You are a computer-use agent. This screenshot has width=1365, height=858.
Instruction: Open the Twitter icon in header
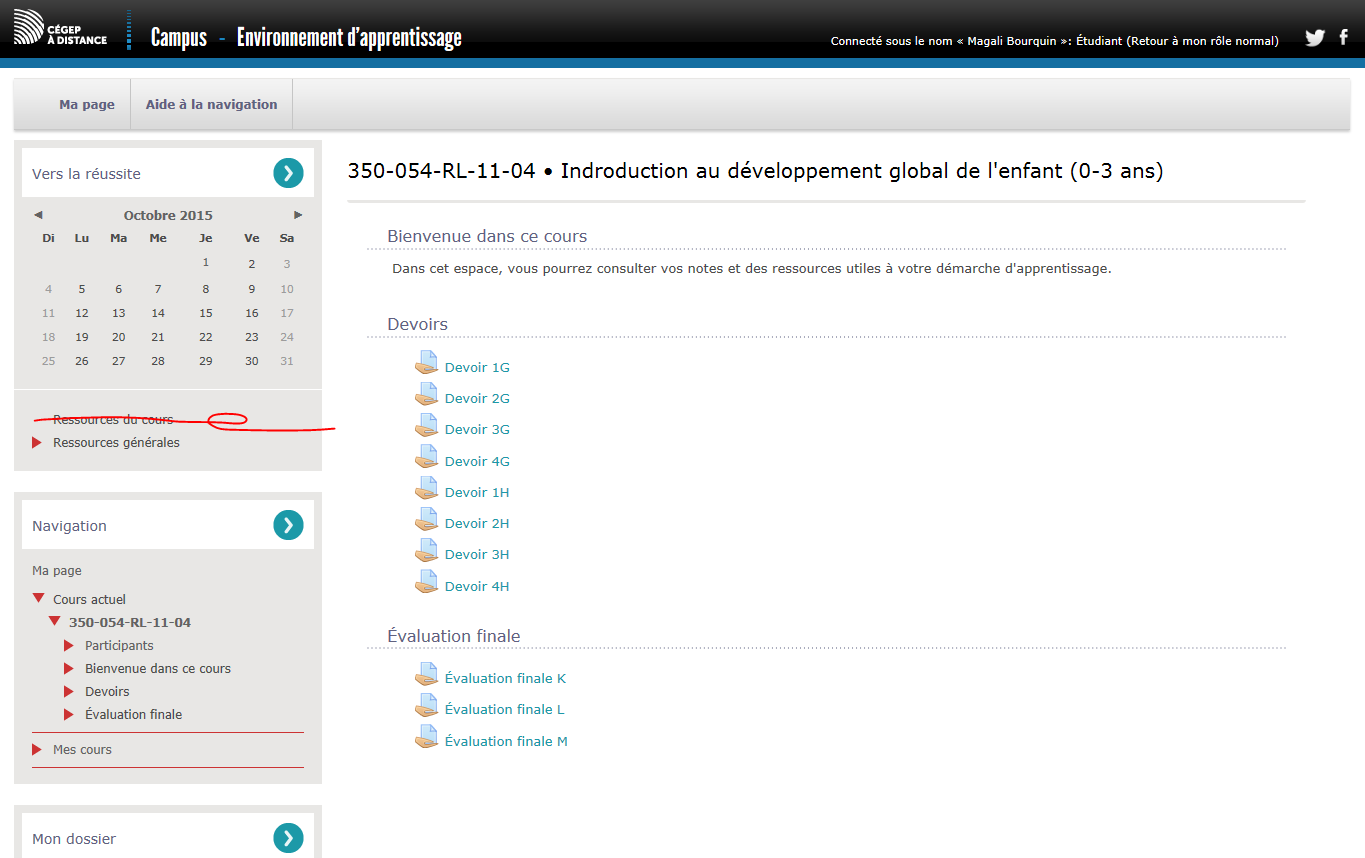[1314, 38]
